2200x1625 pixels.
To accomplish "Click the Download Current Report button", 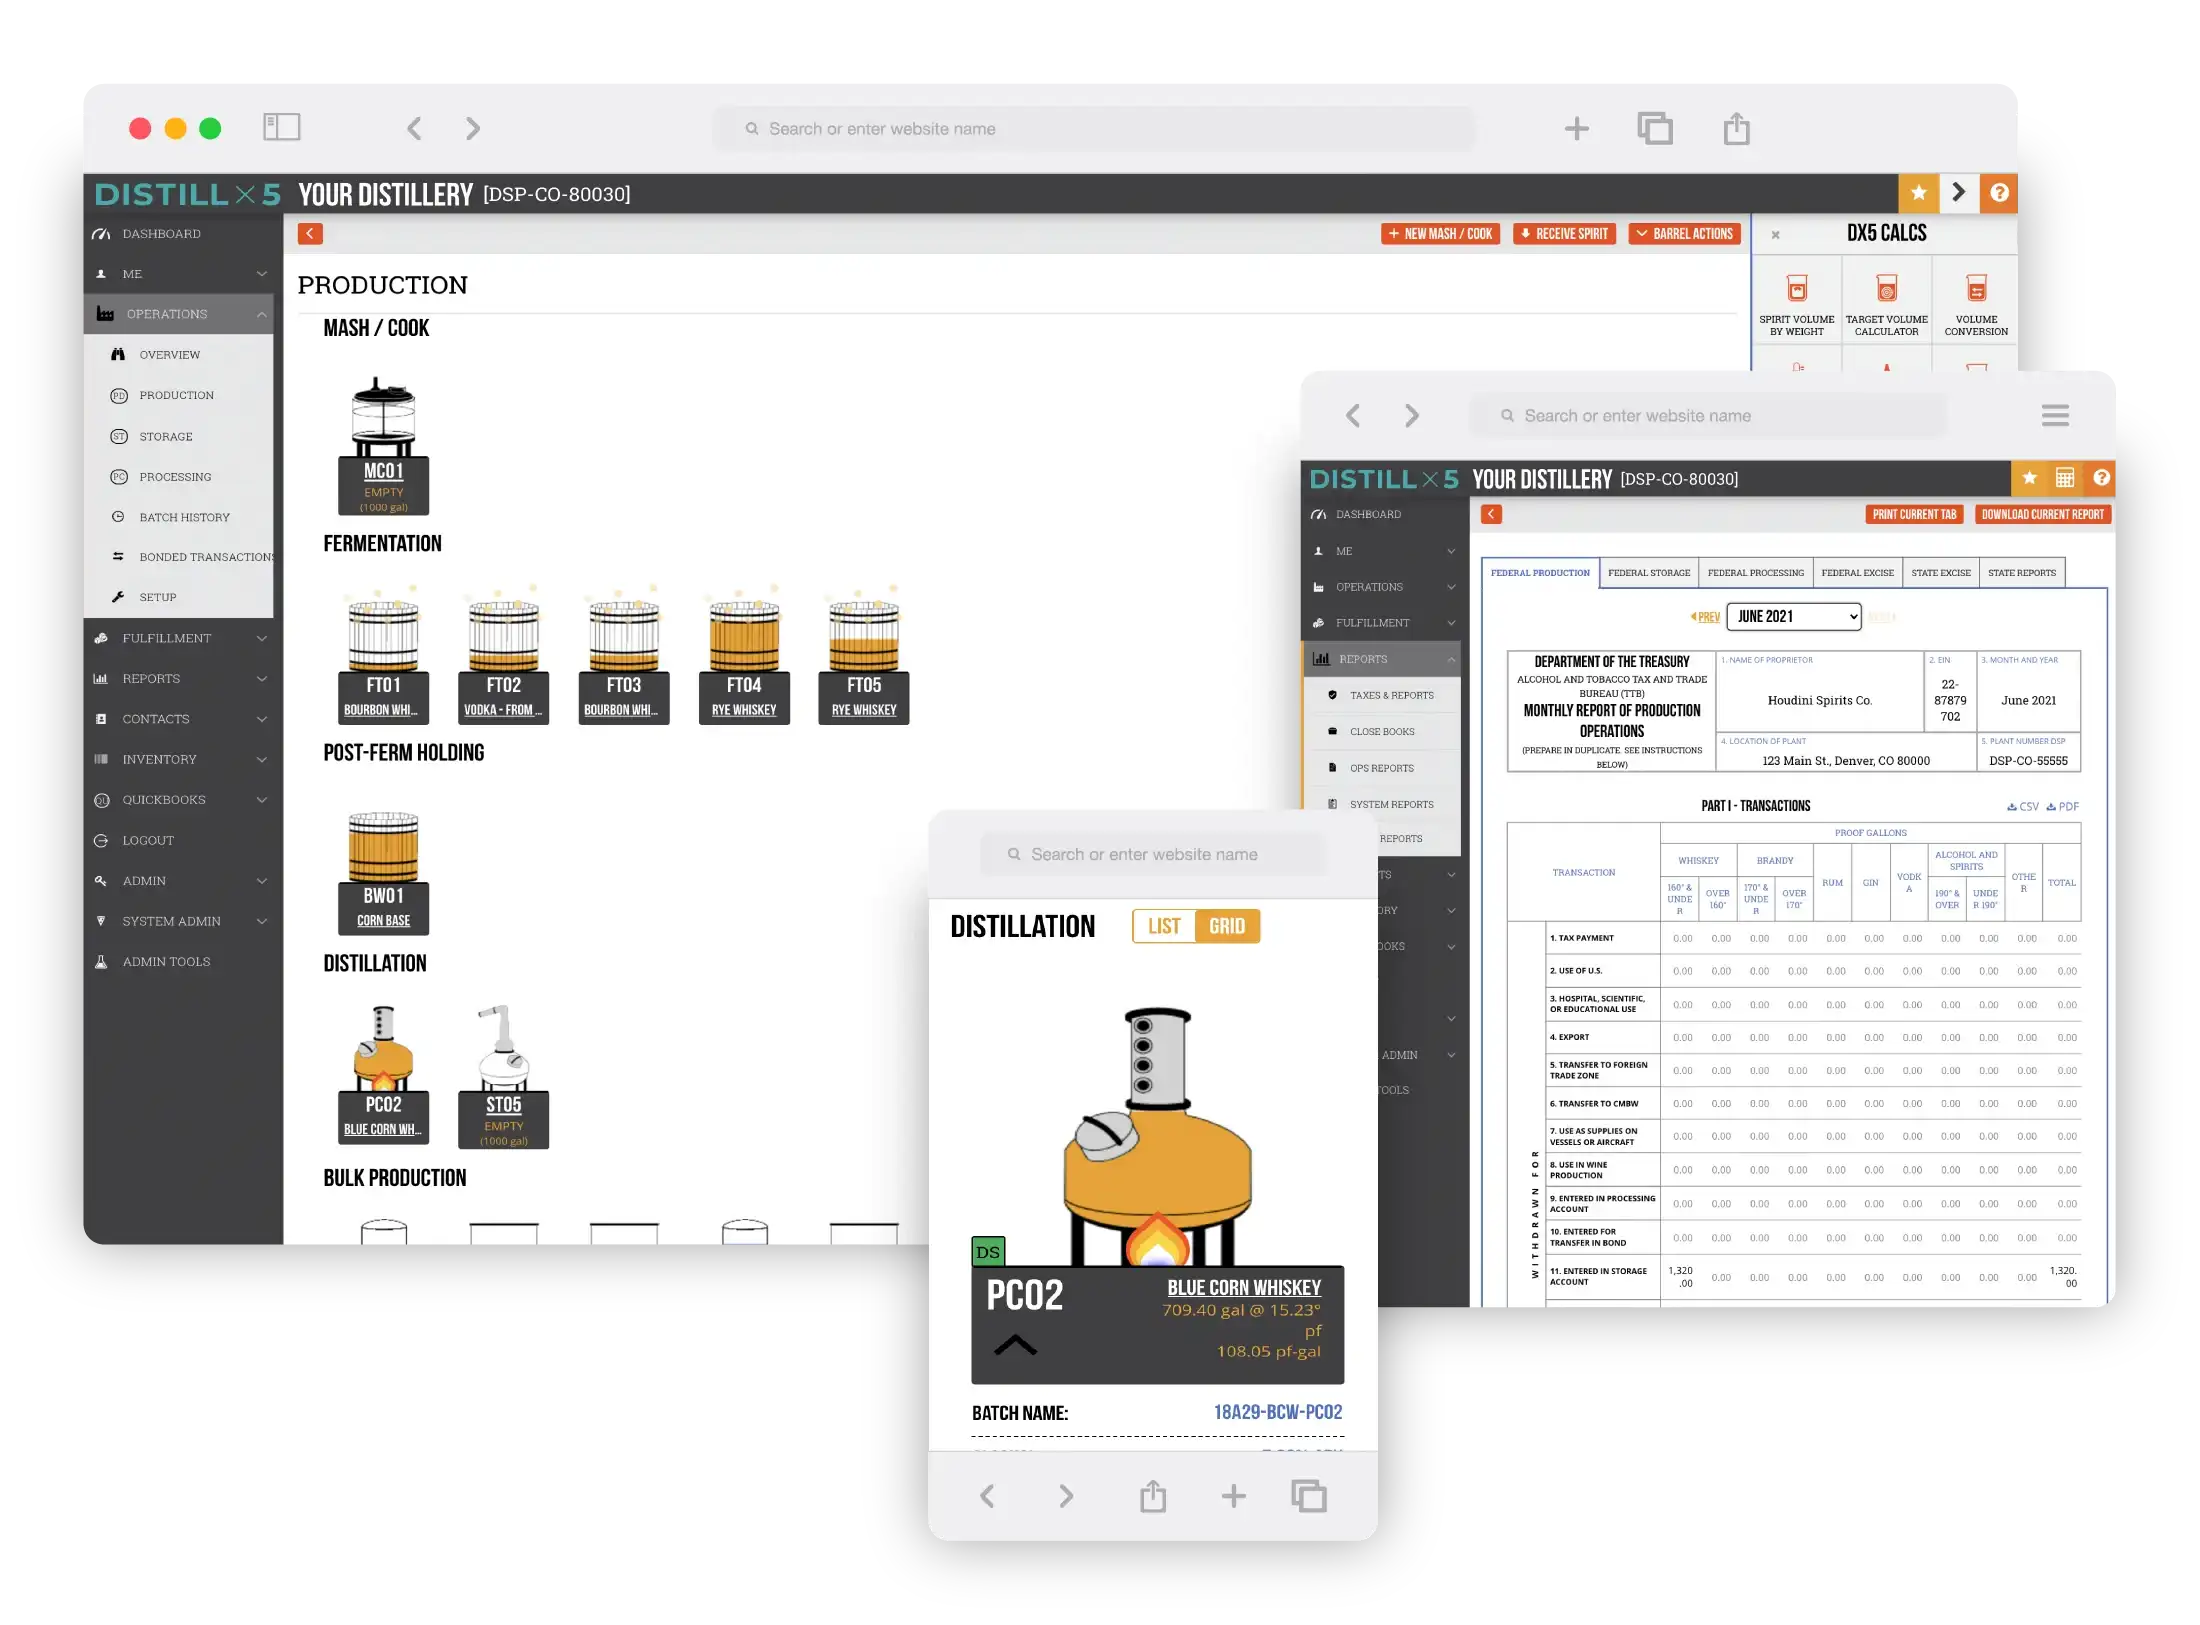I will pyautogui.click(x=2042, y=514).
